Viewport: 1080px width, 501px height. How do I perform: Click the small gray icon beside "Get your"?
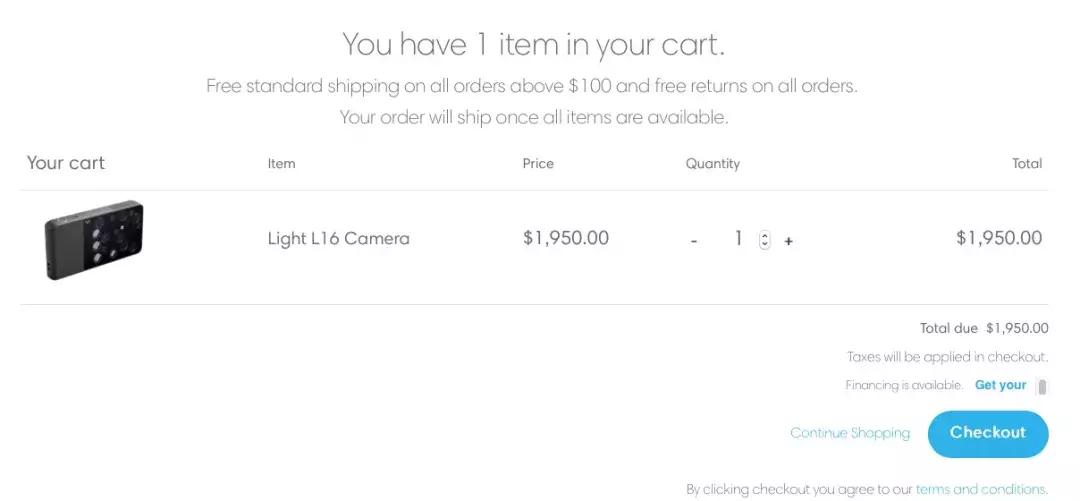pos(1041,387)
